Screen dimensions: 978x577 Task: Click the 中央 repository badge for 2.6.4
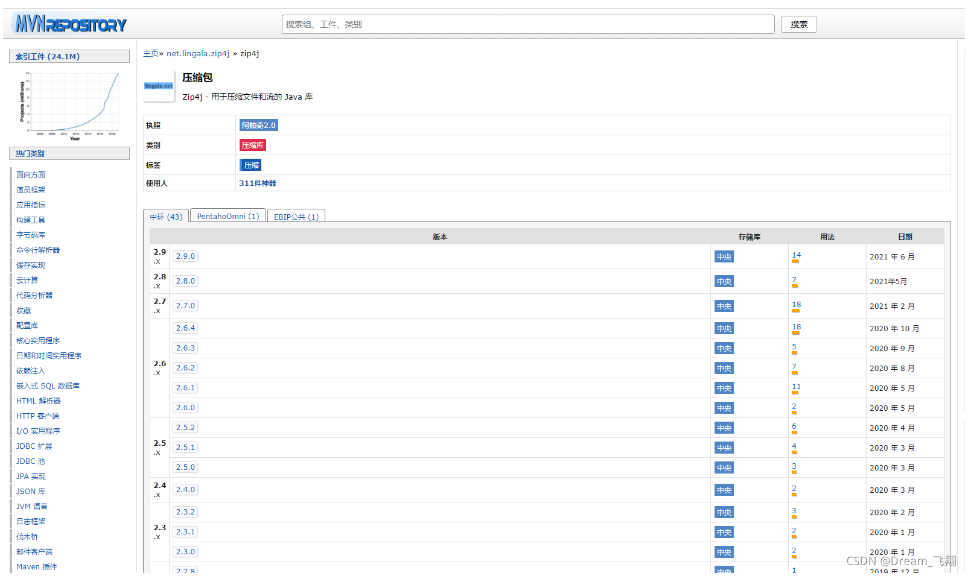(x=724, y=329)
